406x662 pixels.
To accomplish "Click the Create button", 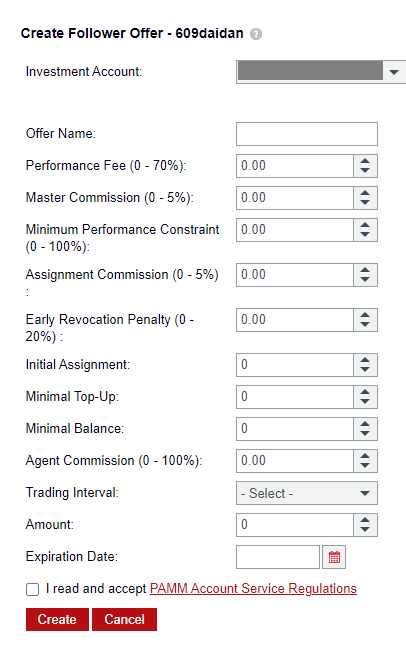I will (57, 619).
